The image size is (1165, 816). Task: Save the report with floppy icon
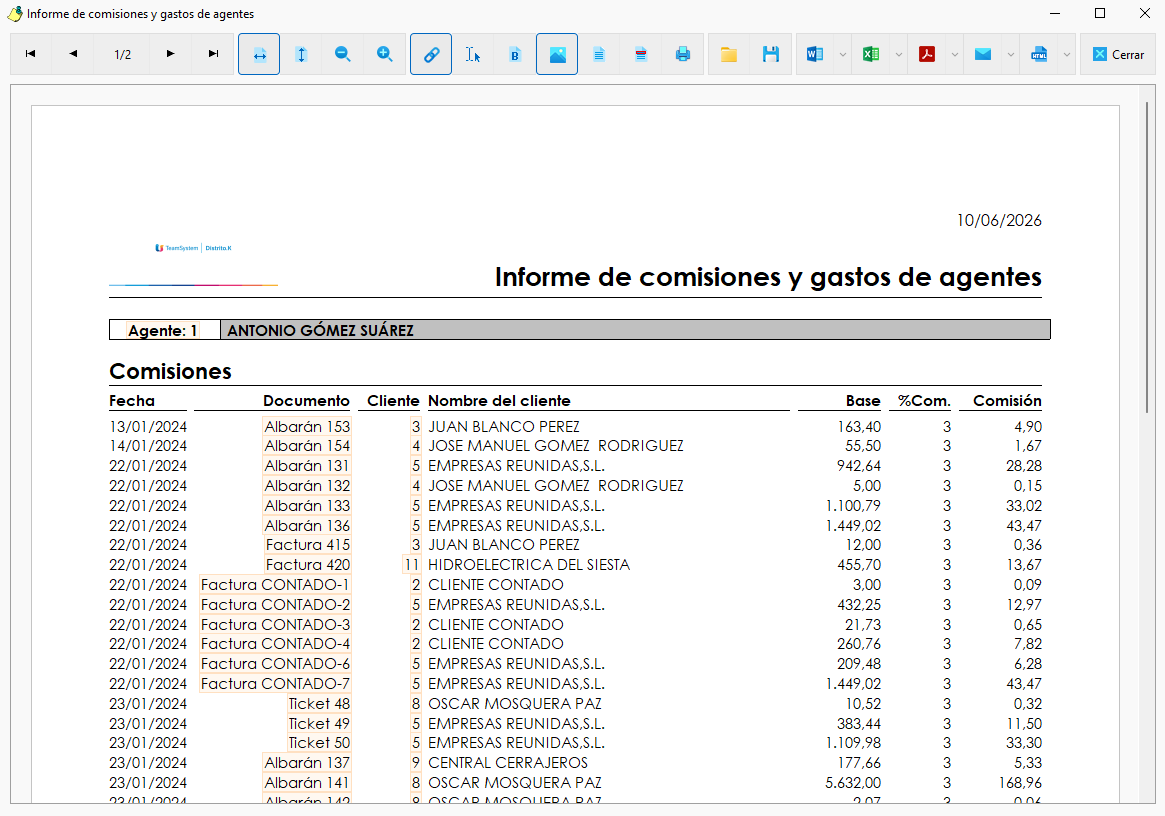click(x=770, y=54)
